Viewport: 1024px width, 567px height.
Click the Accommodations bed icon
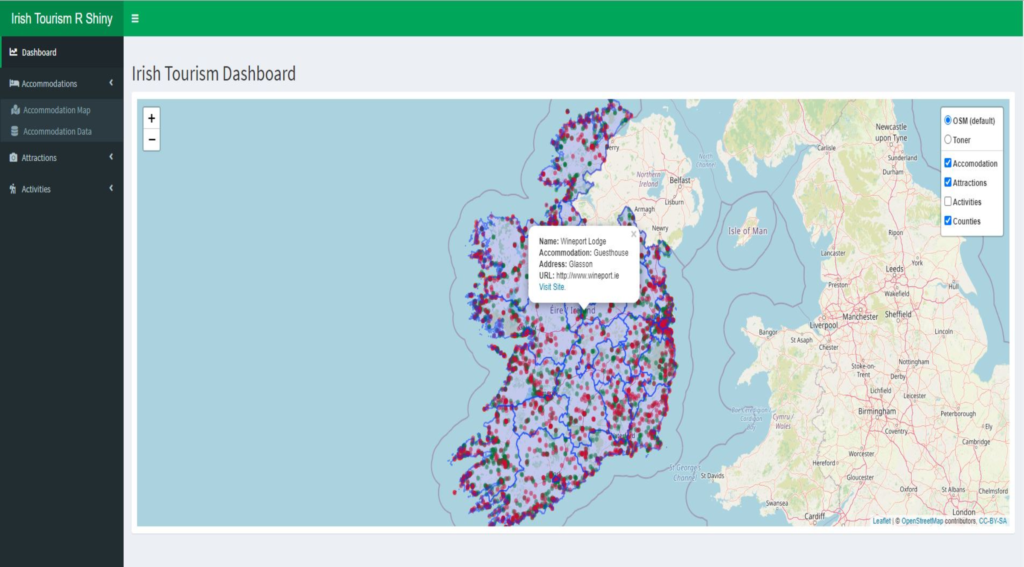14,83
